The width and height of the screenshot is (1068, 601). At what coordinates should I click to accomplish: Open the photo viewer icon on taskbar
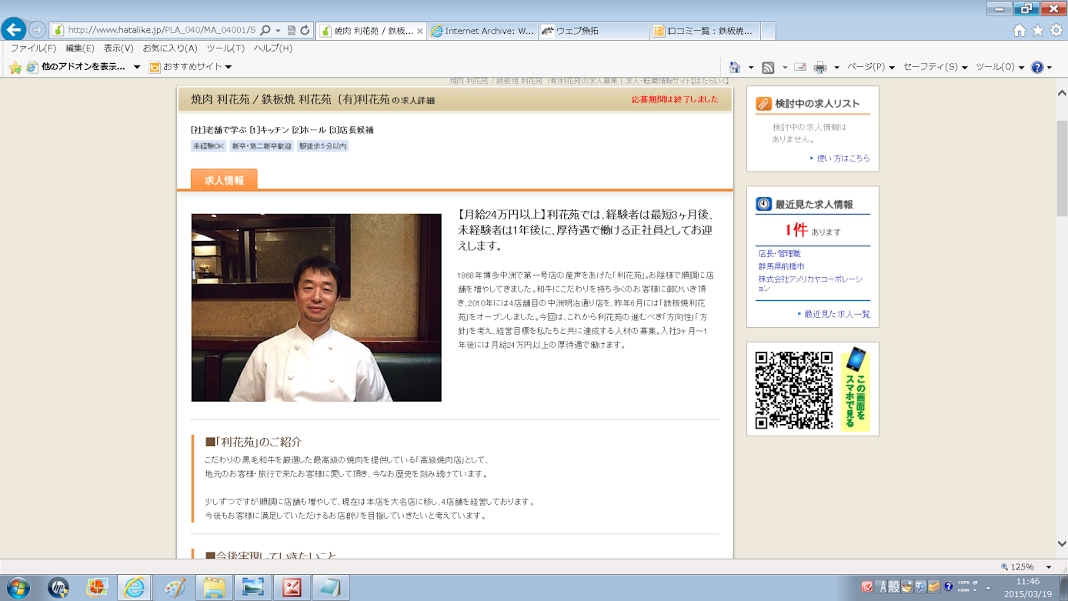pyautogui.click(x=253, y=587)
